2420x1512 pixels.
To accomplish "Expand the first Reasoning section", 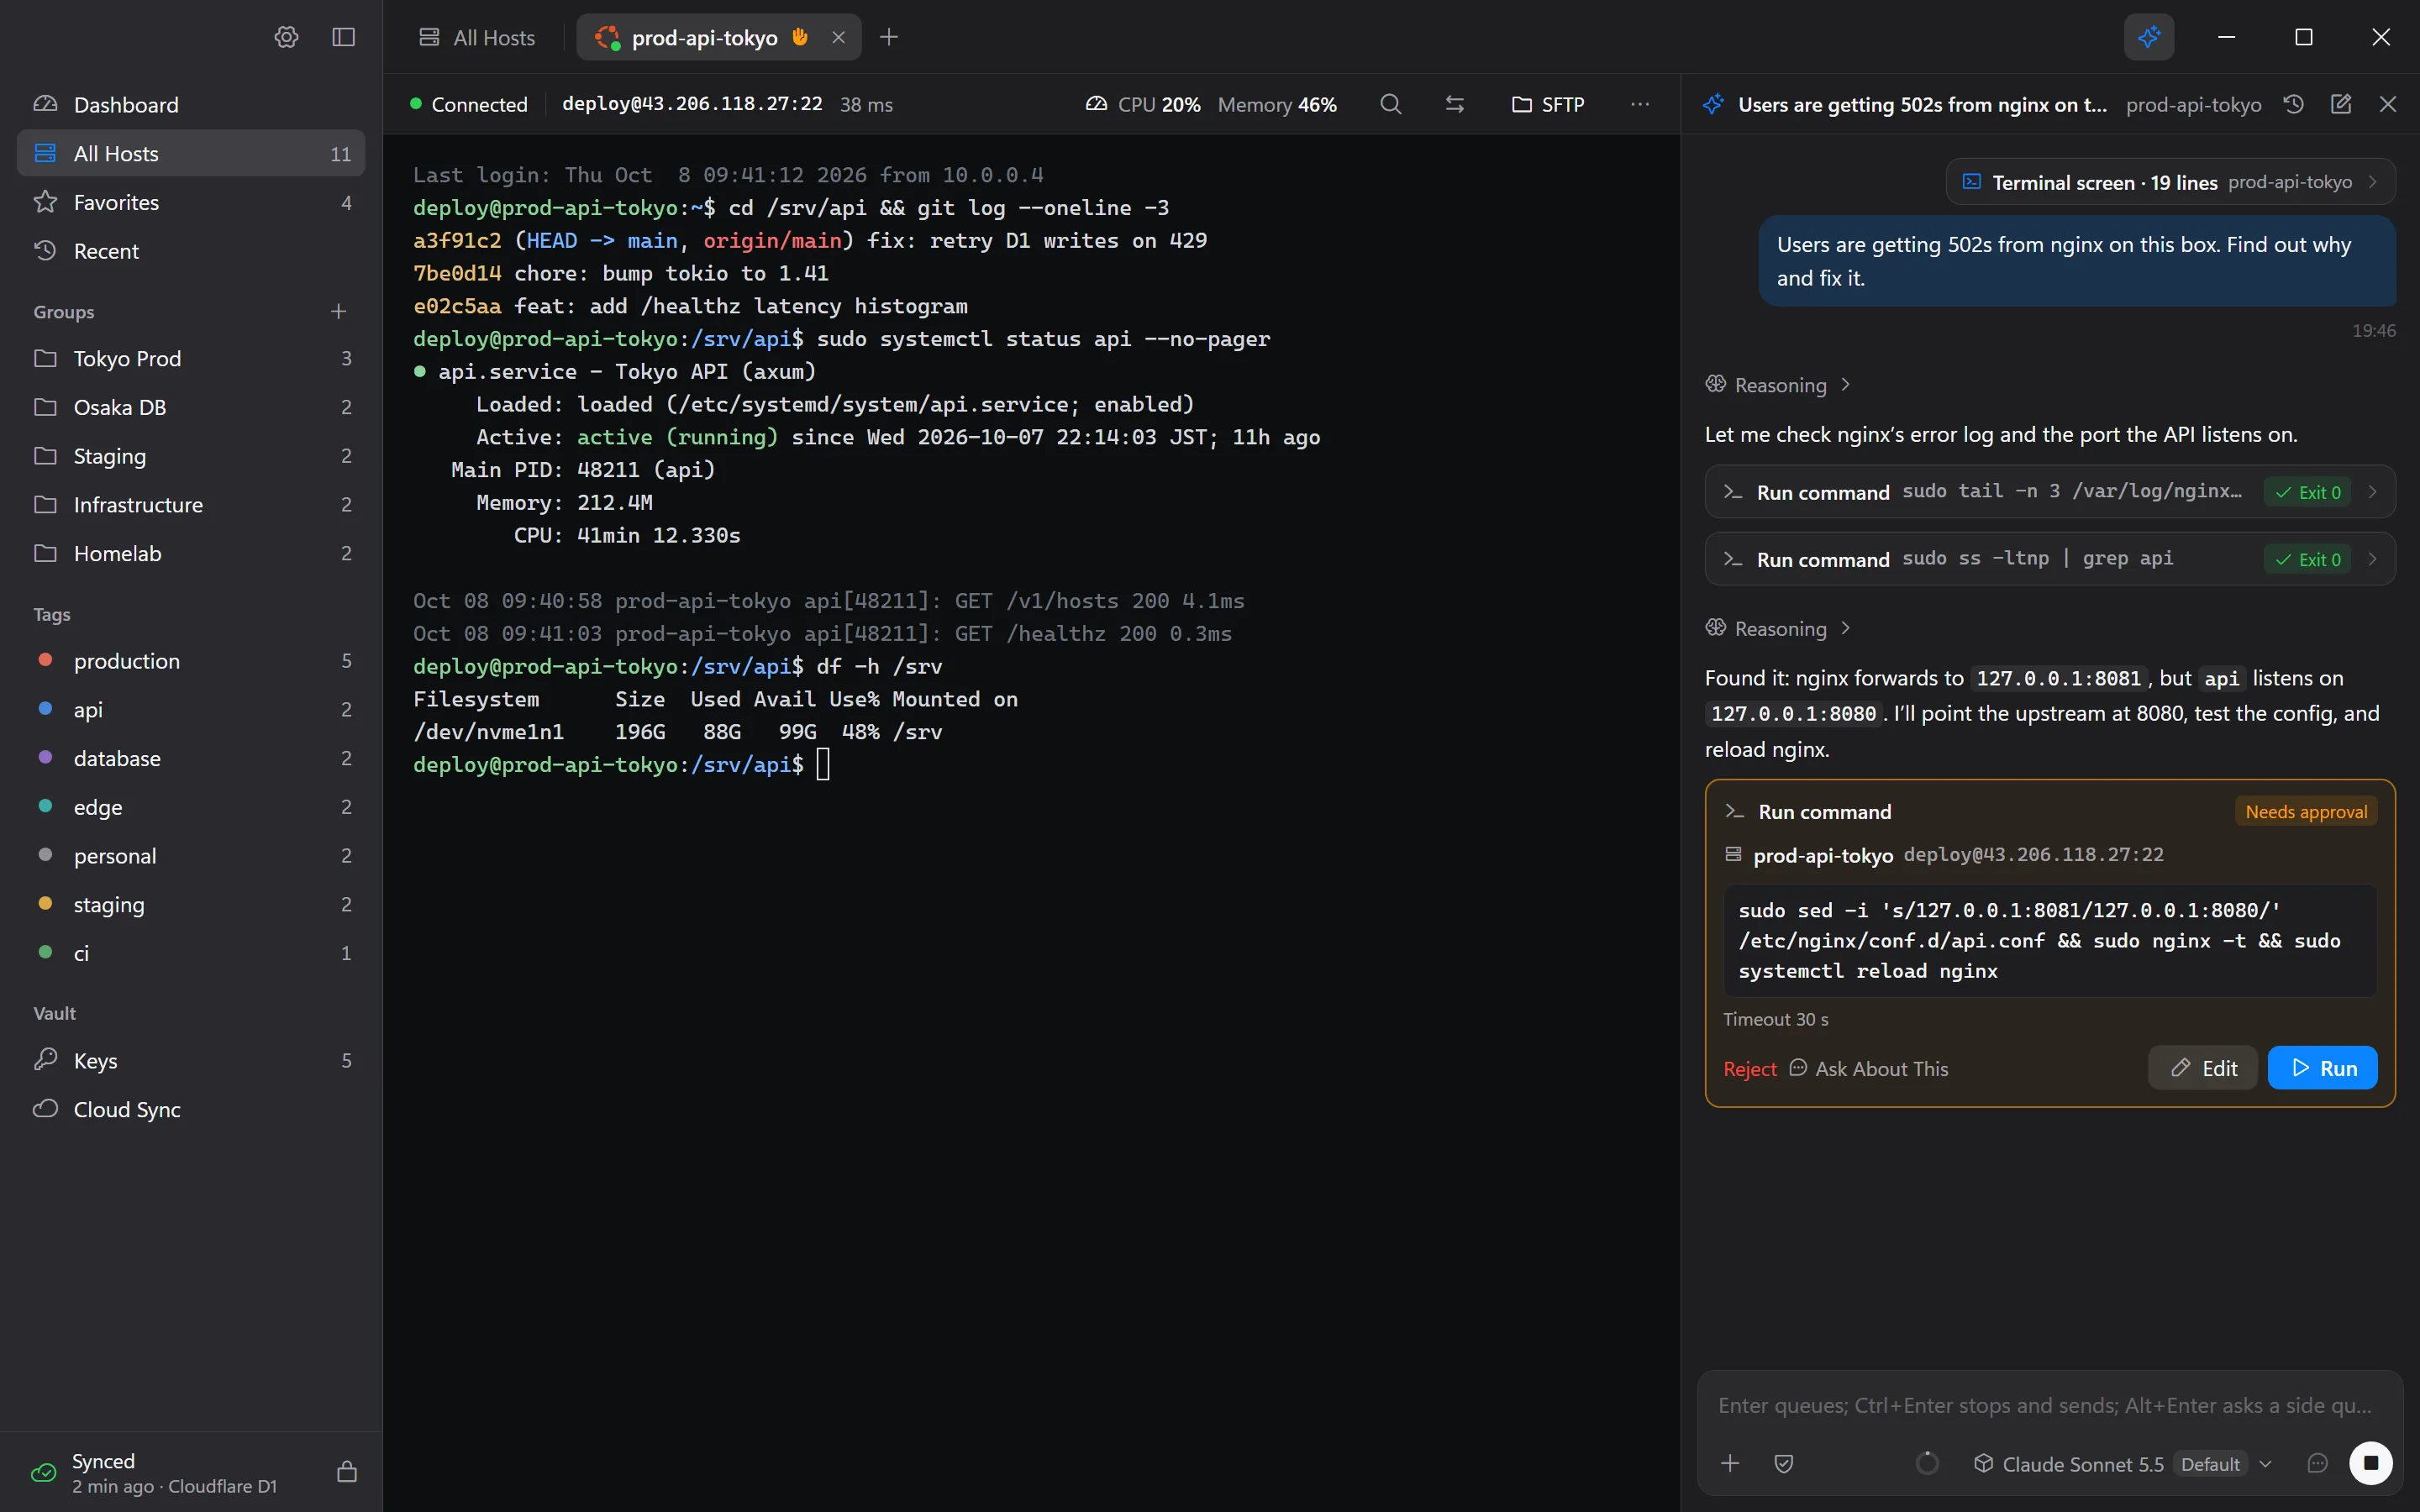I will (1779, 385).
